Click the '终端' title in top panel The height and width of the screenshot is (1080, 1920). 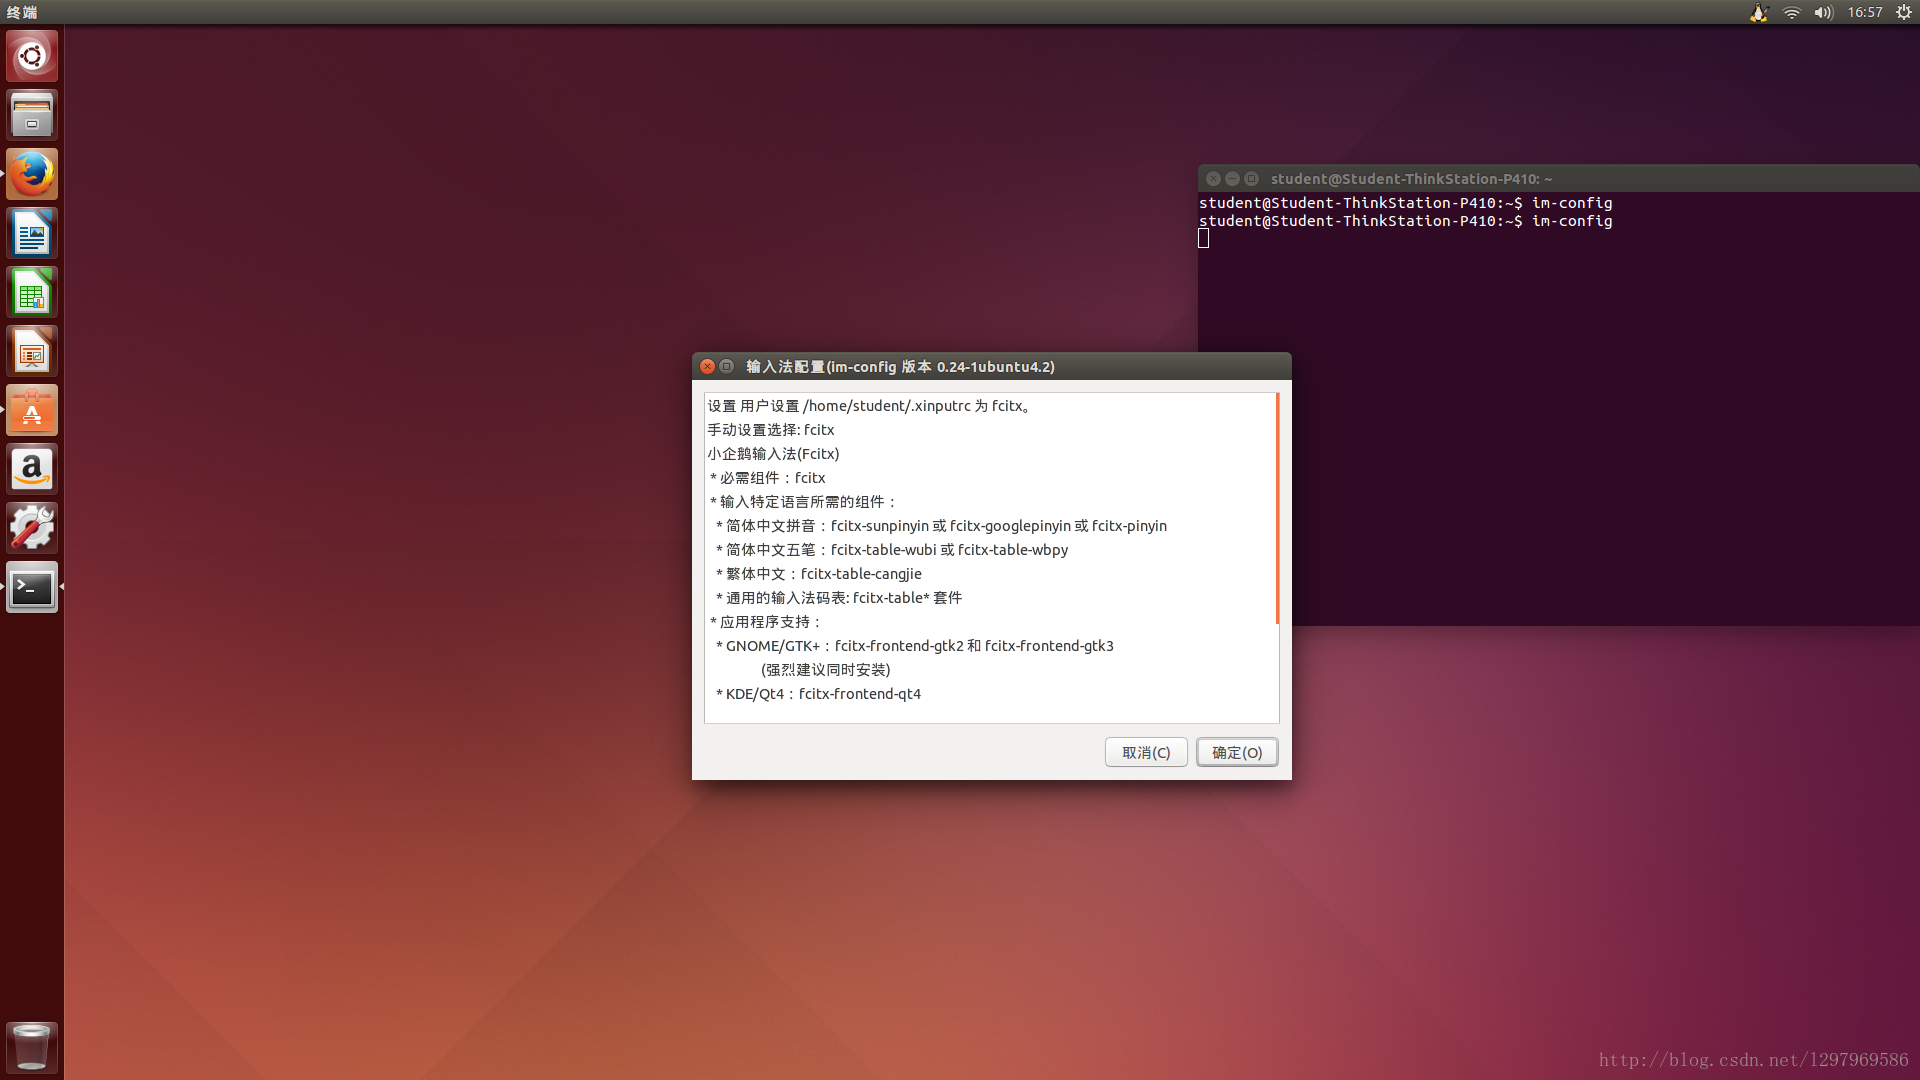(x=22, y=12)
